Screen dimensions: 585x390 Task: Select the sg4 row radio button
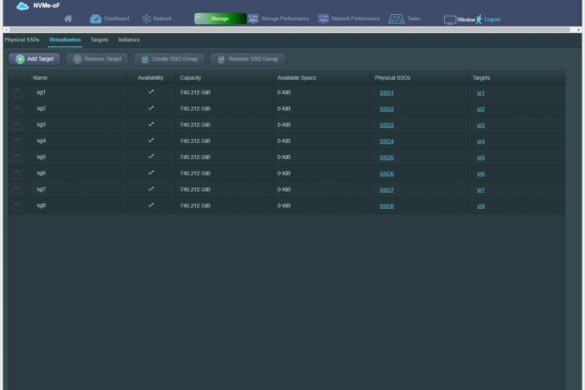pyautogui.click(x=17, y=141)
